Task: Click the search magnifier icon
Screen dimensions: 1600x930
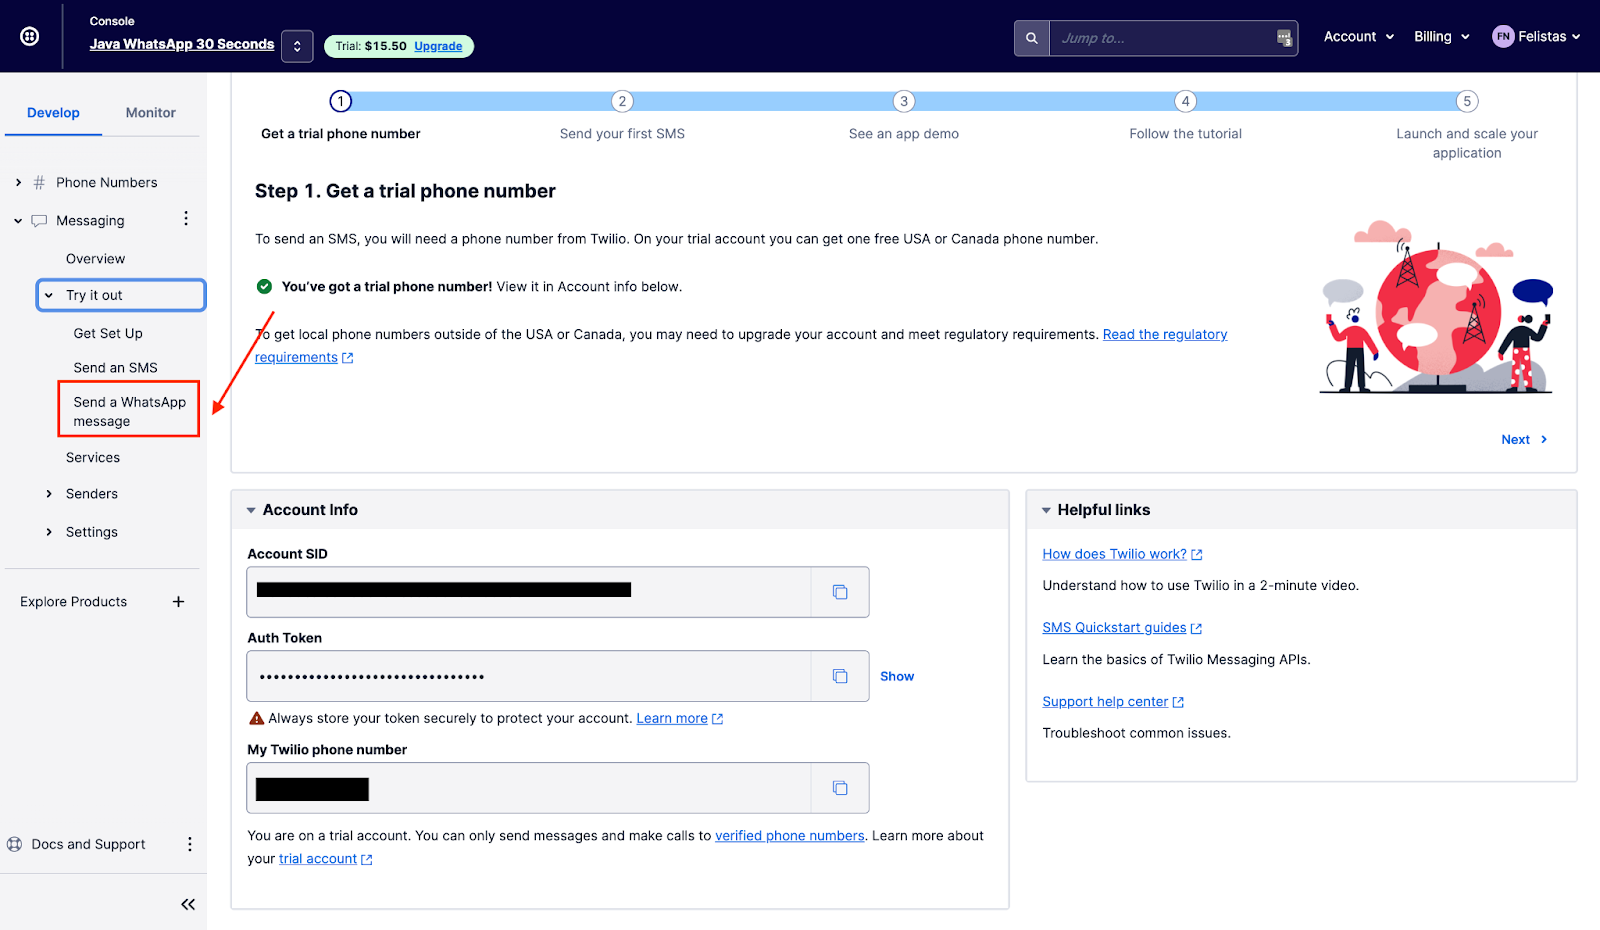Action: pyautogui.click(x=1032, y=38)
